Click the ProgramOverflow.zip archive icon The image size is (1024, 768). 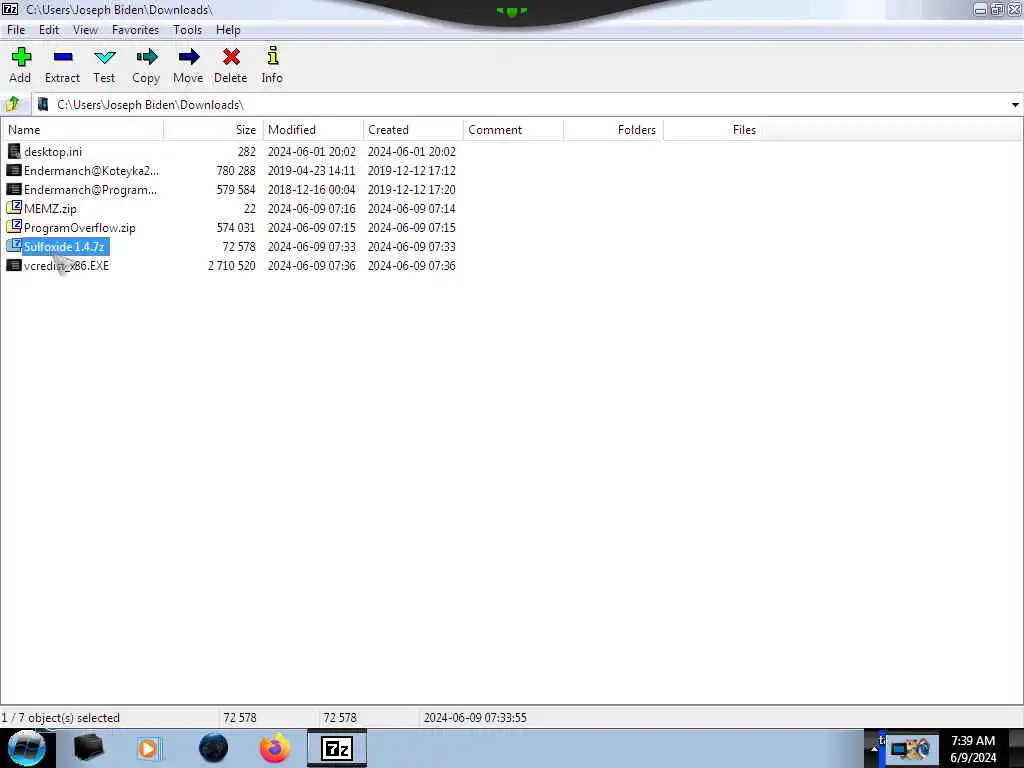coord(14,227)
